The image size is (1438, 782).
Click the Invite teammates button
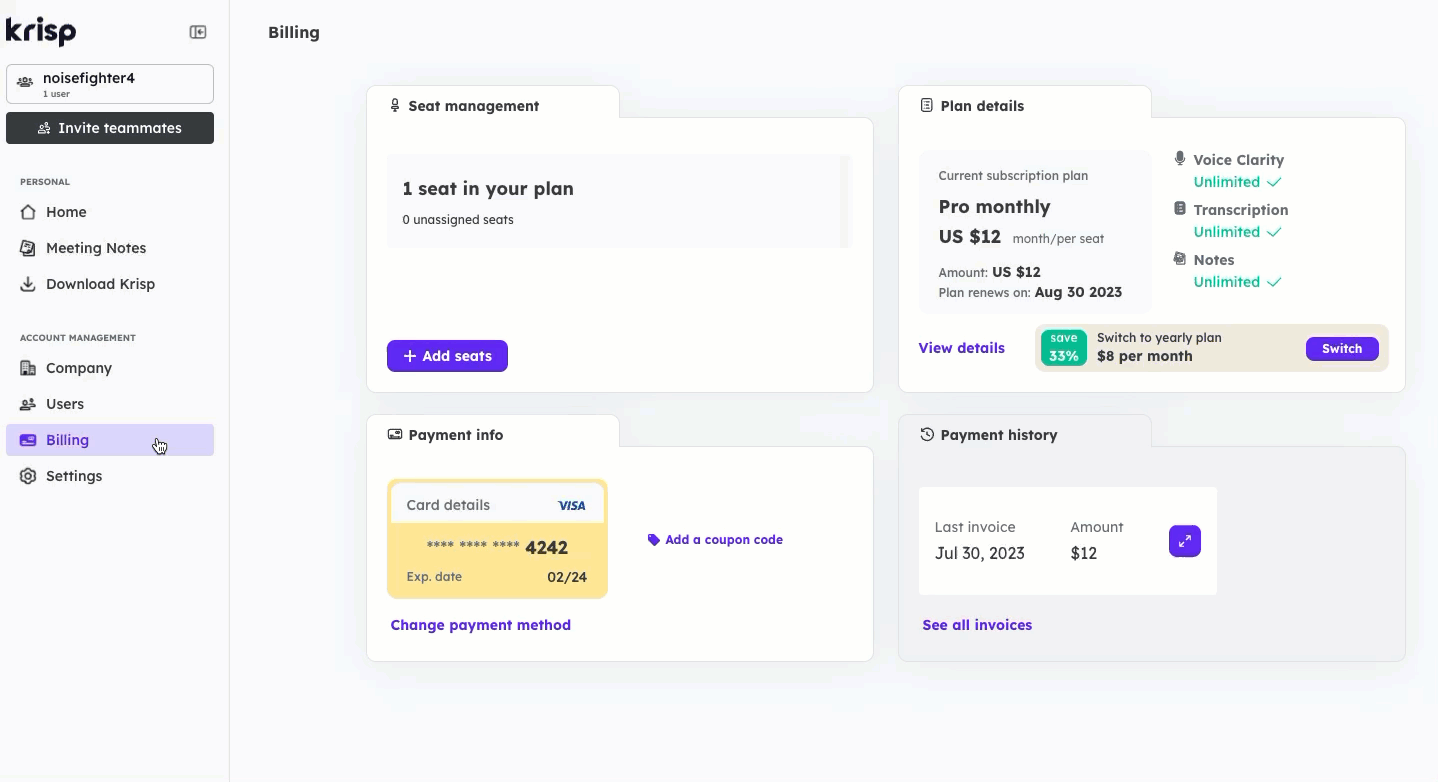(110, 128)
